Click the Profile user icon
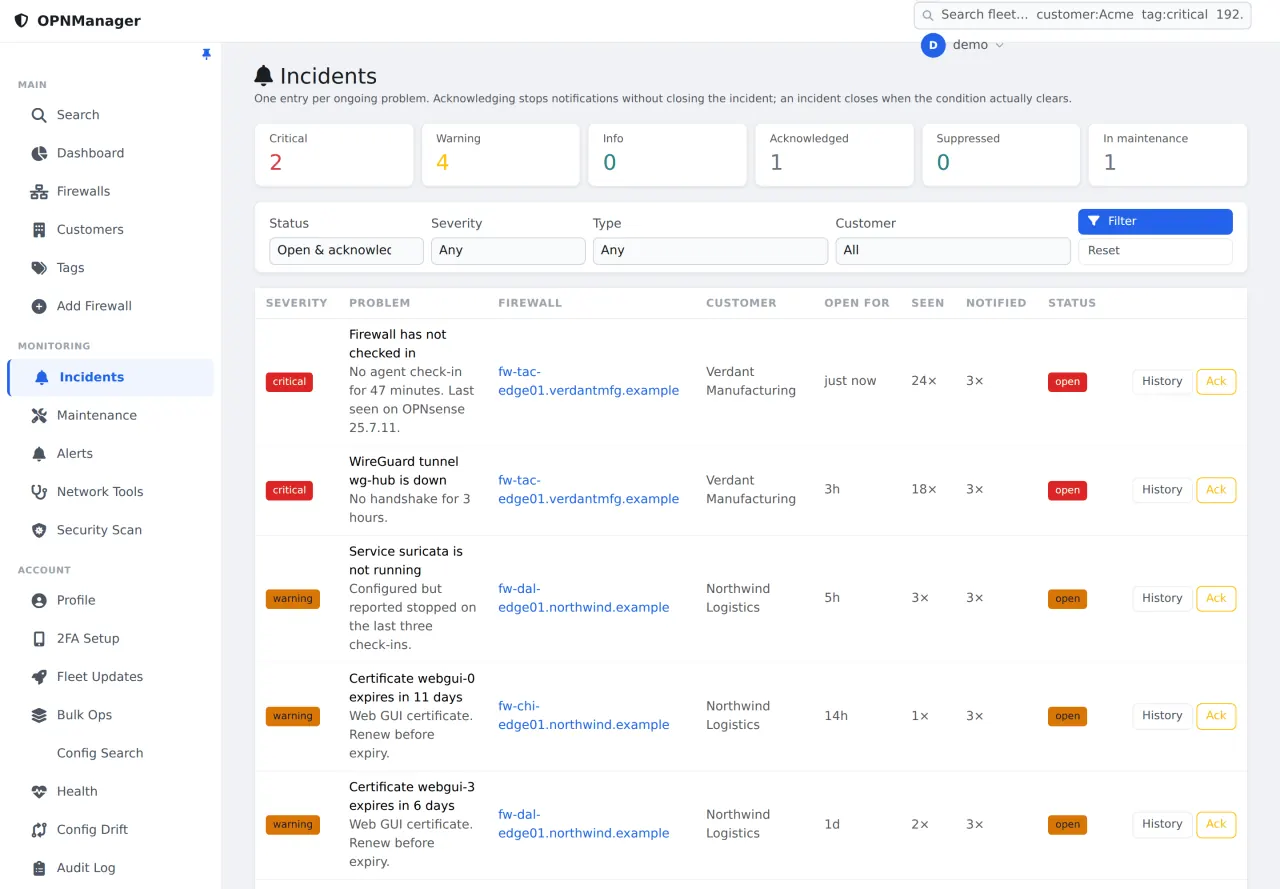The image size is (1280, 889). coord(39,600)
